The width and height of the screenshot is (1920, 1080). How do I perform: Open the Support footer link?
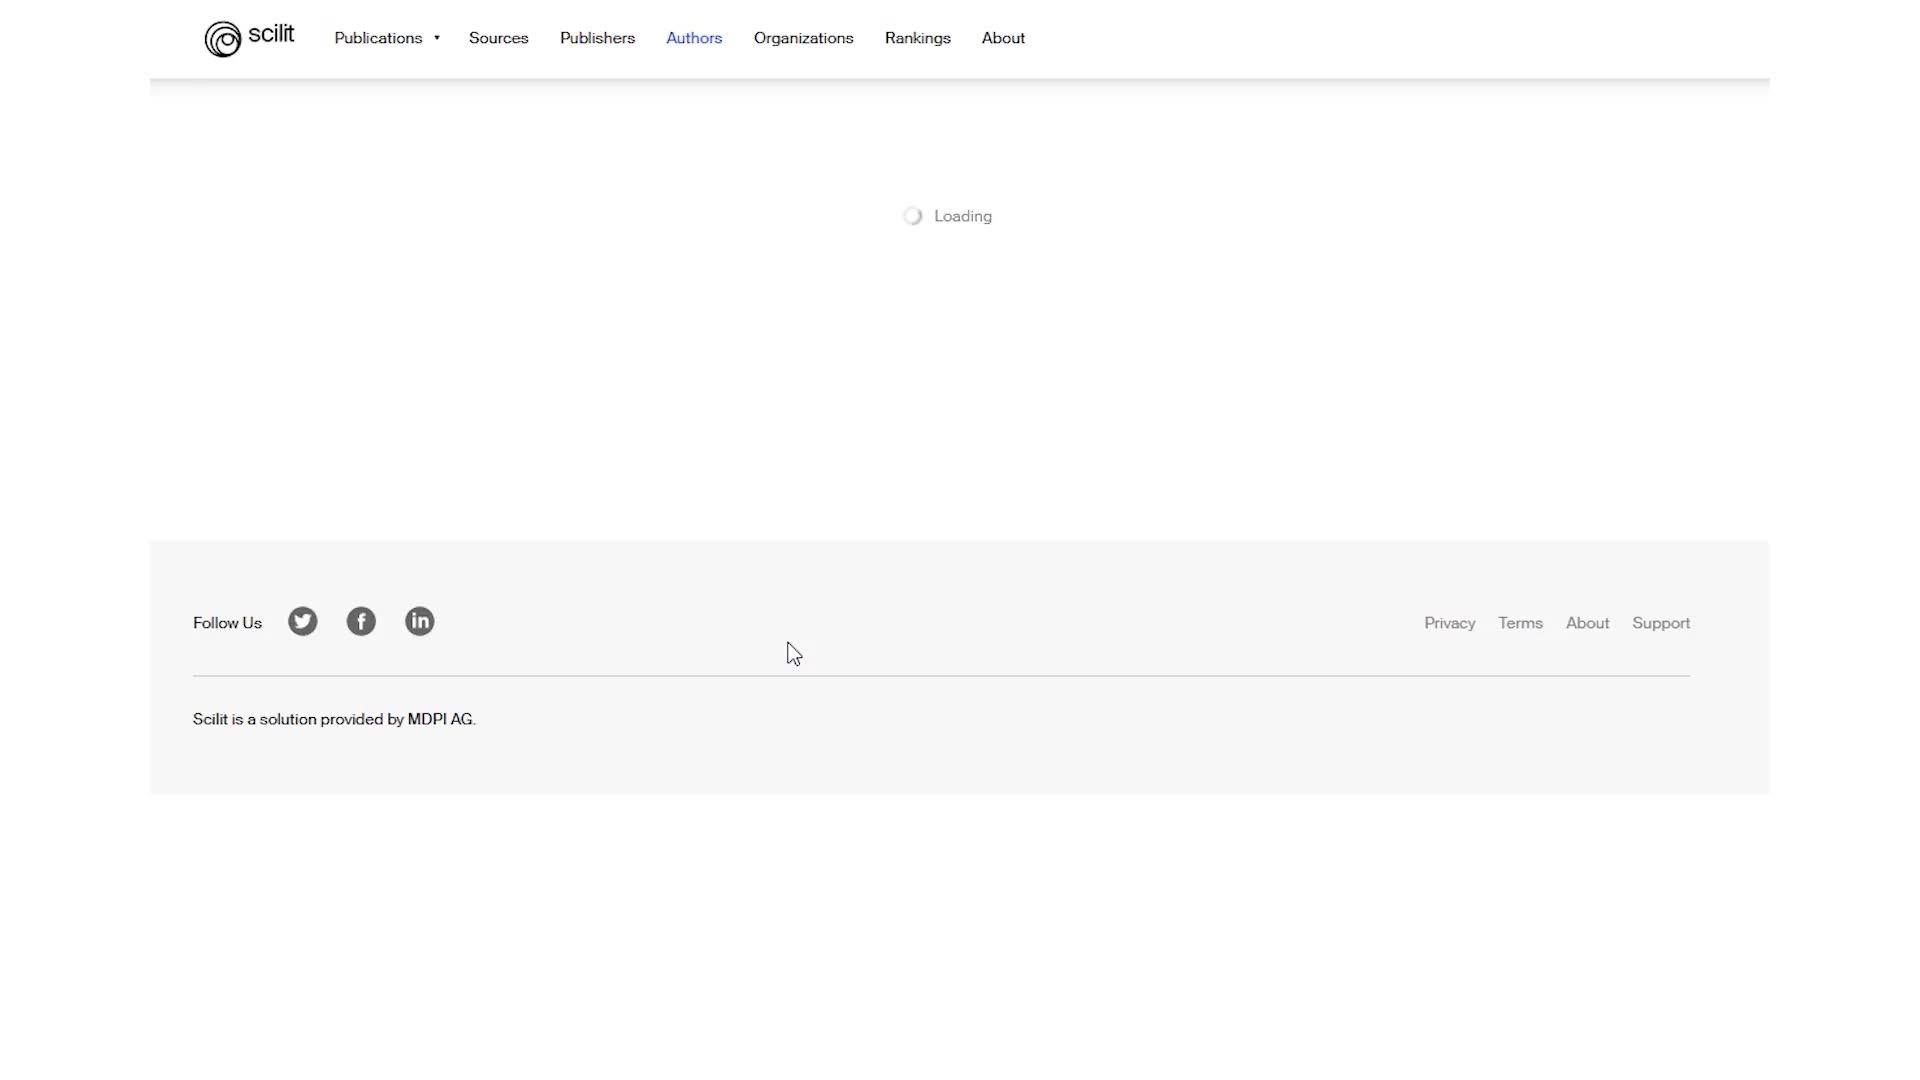tap(1660, 623)
